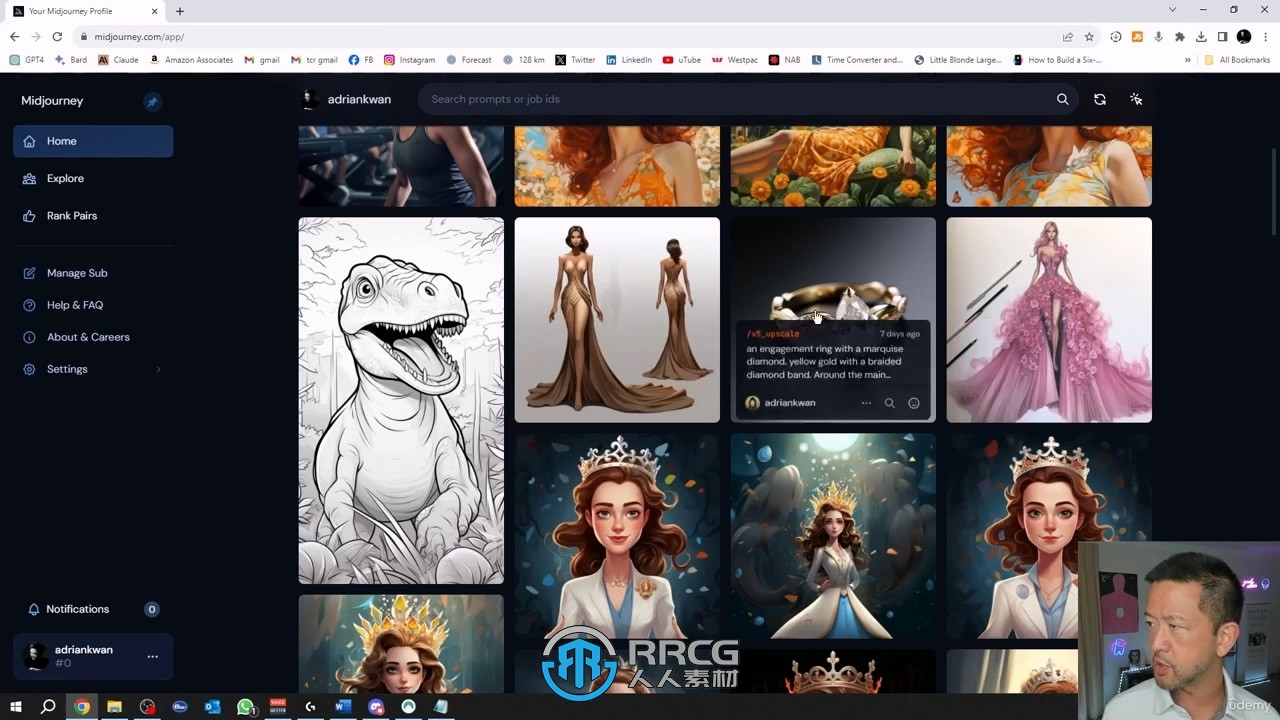
Task: Click the adriankwan avatar in the header
Action: [x=309, y=99]
